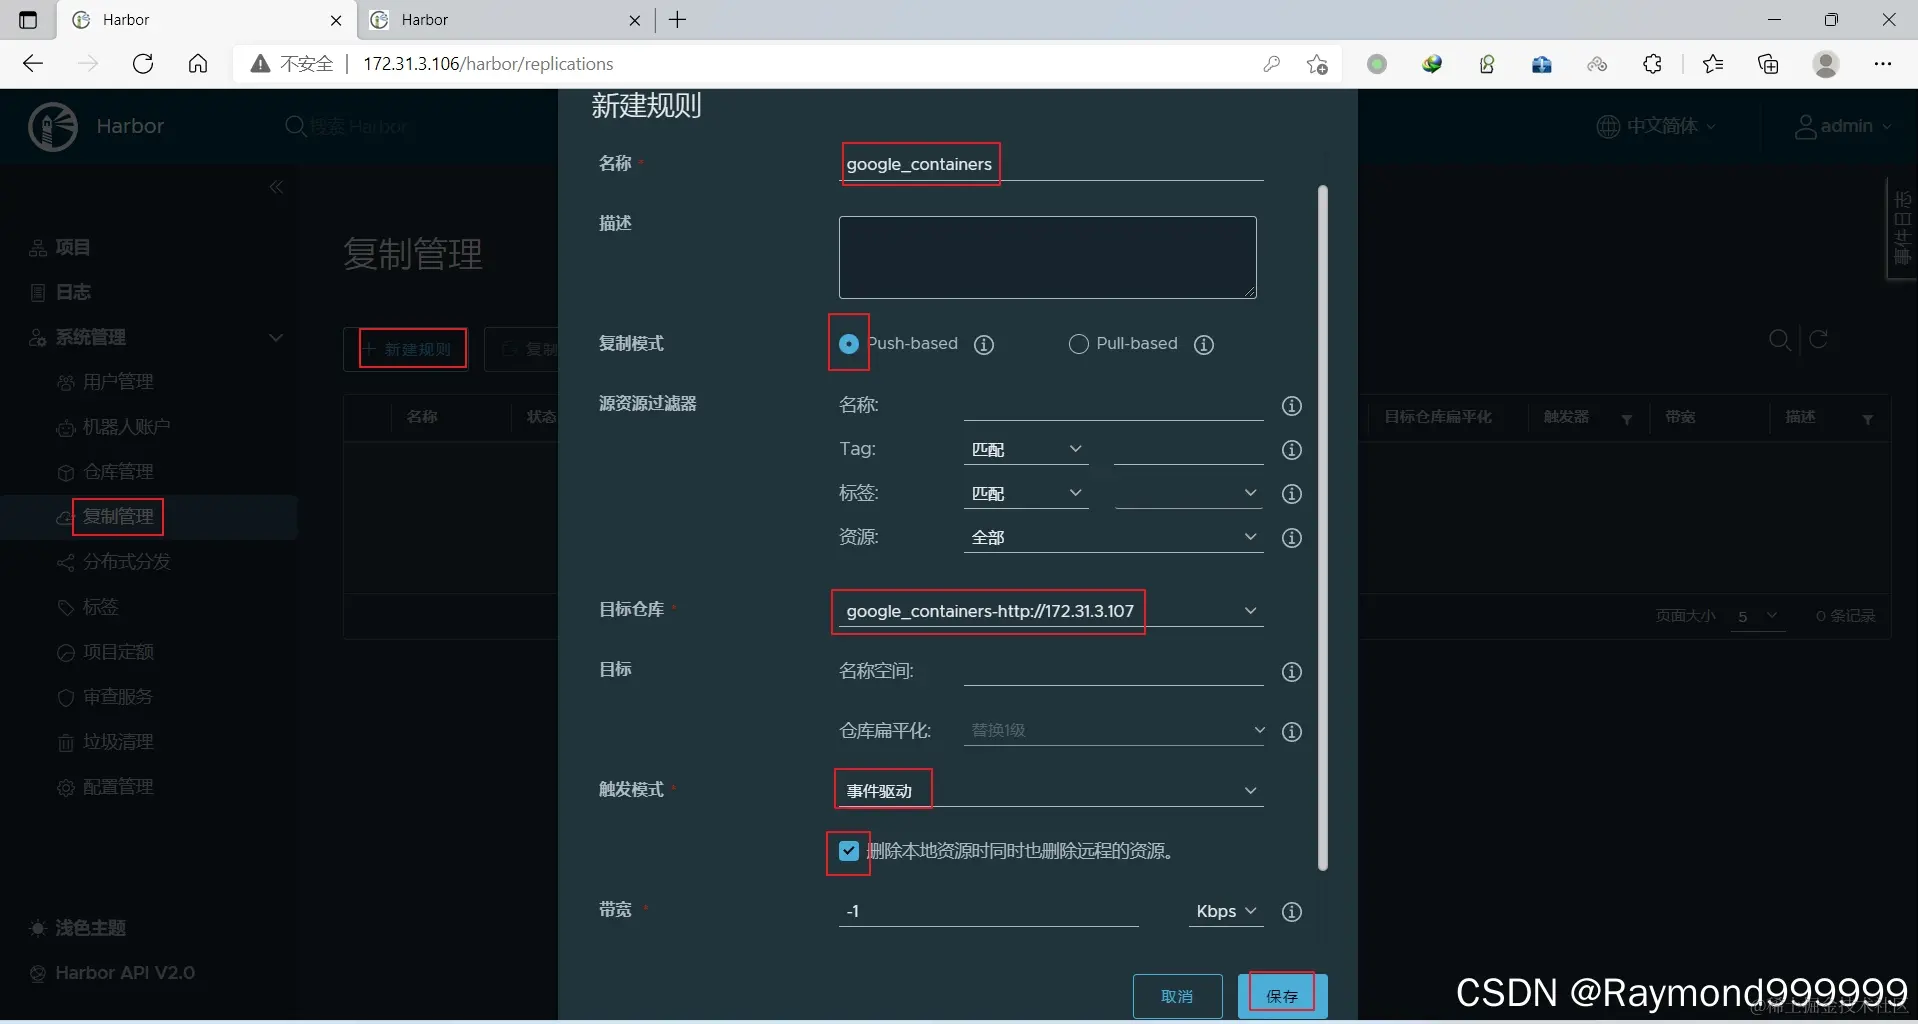This screenshot has height=1024, width=1918.
Task: Open 项目 section in the sidebar
Action: pos(70,247)
